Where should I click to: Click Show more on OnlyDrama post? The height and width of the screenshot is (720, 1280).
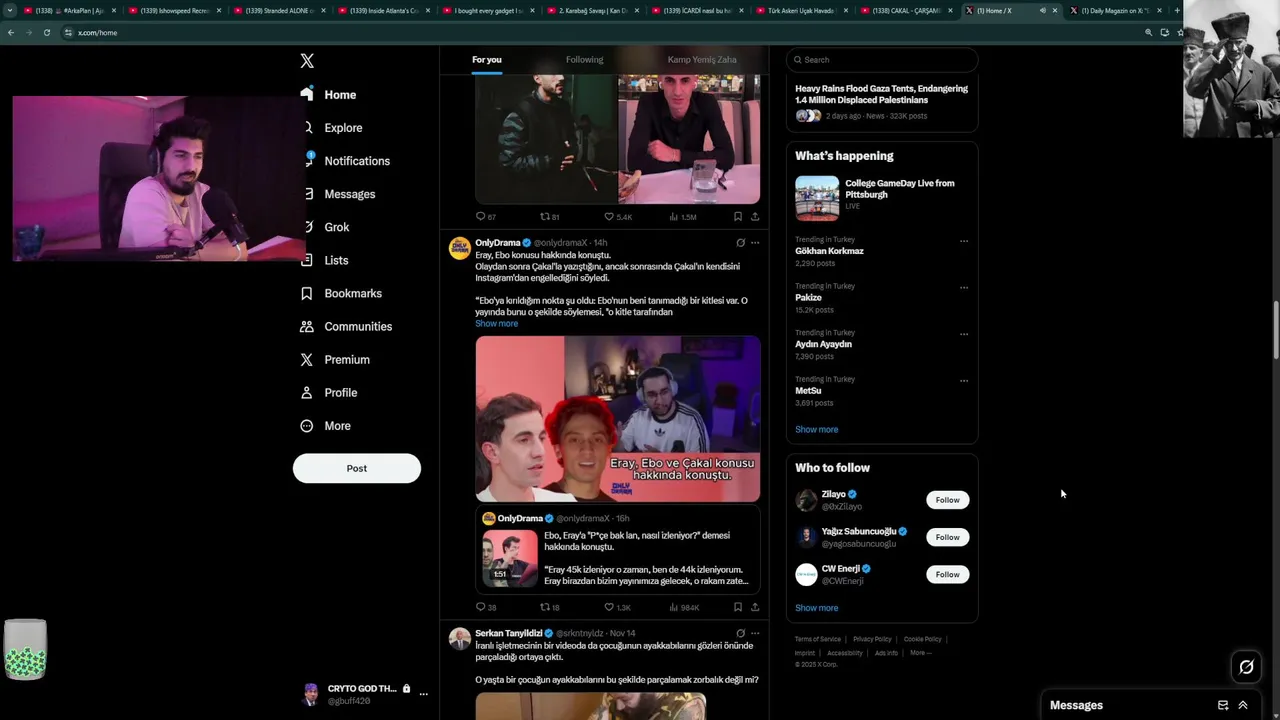tap(497, 324)
